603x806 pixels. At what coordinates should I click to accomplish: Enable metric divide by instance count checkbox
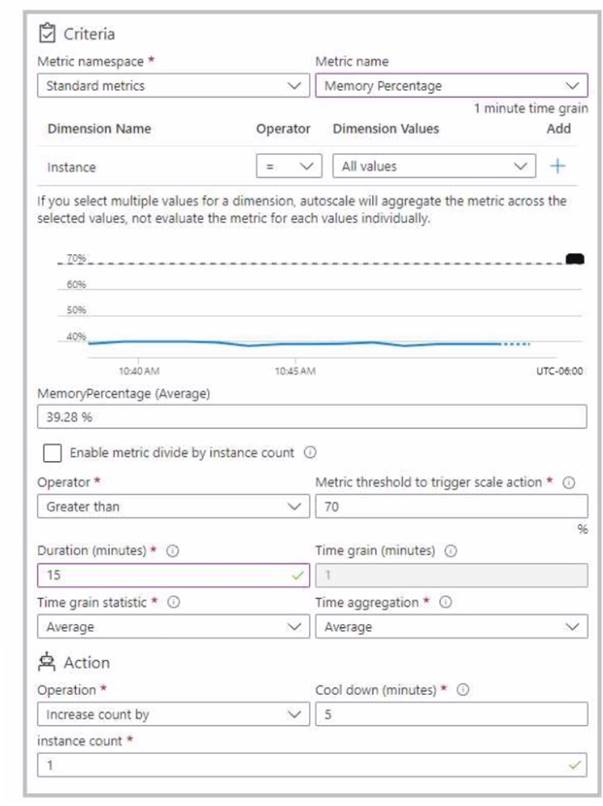click(52, 453)
